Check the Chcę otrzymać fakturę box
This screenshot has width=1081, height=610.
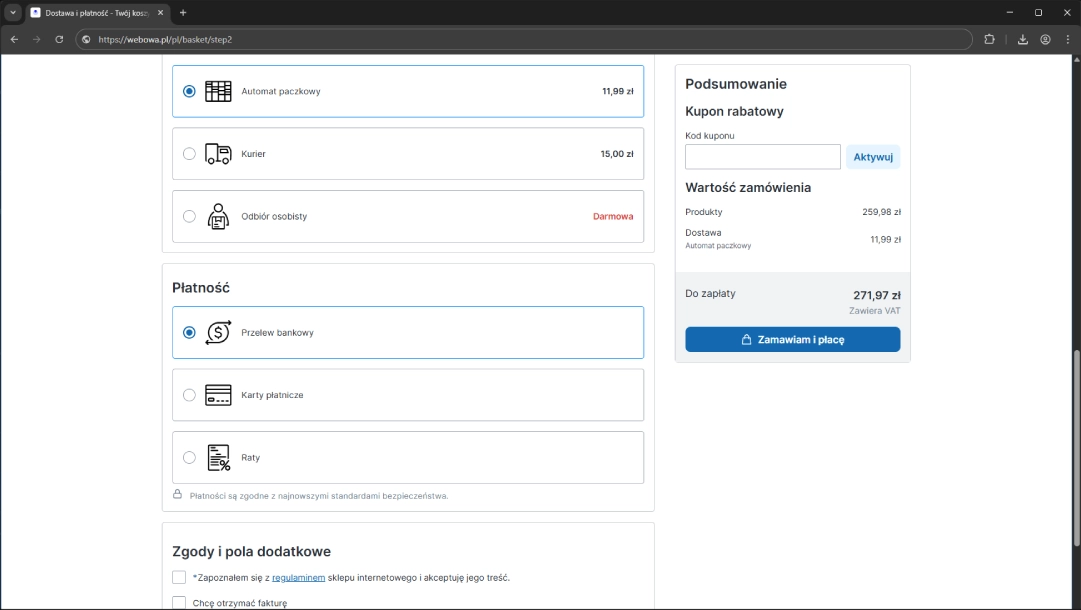[x=179, y=602]
